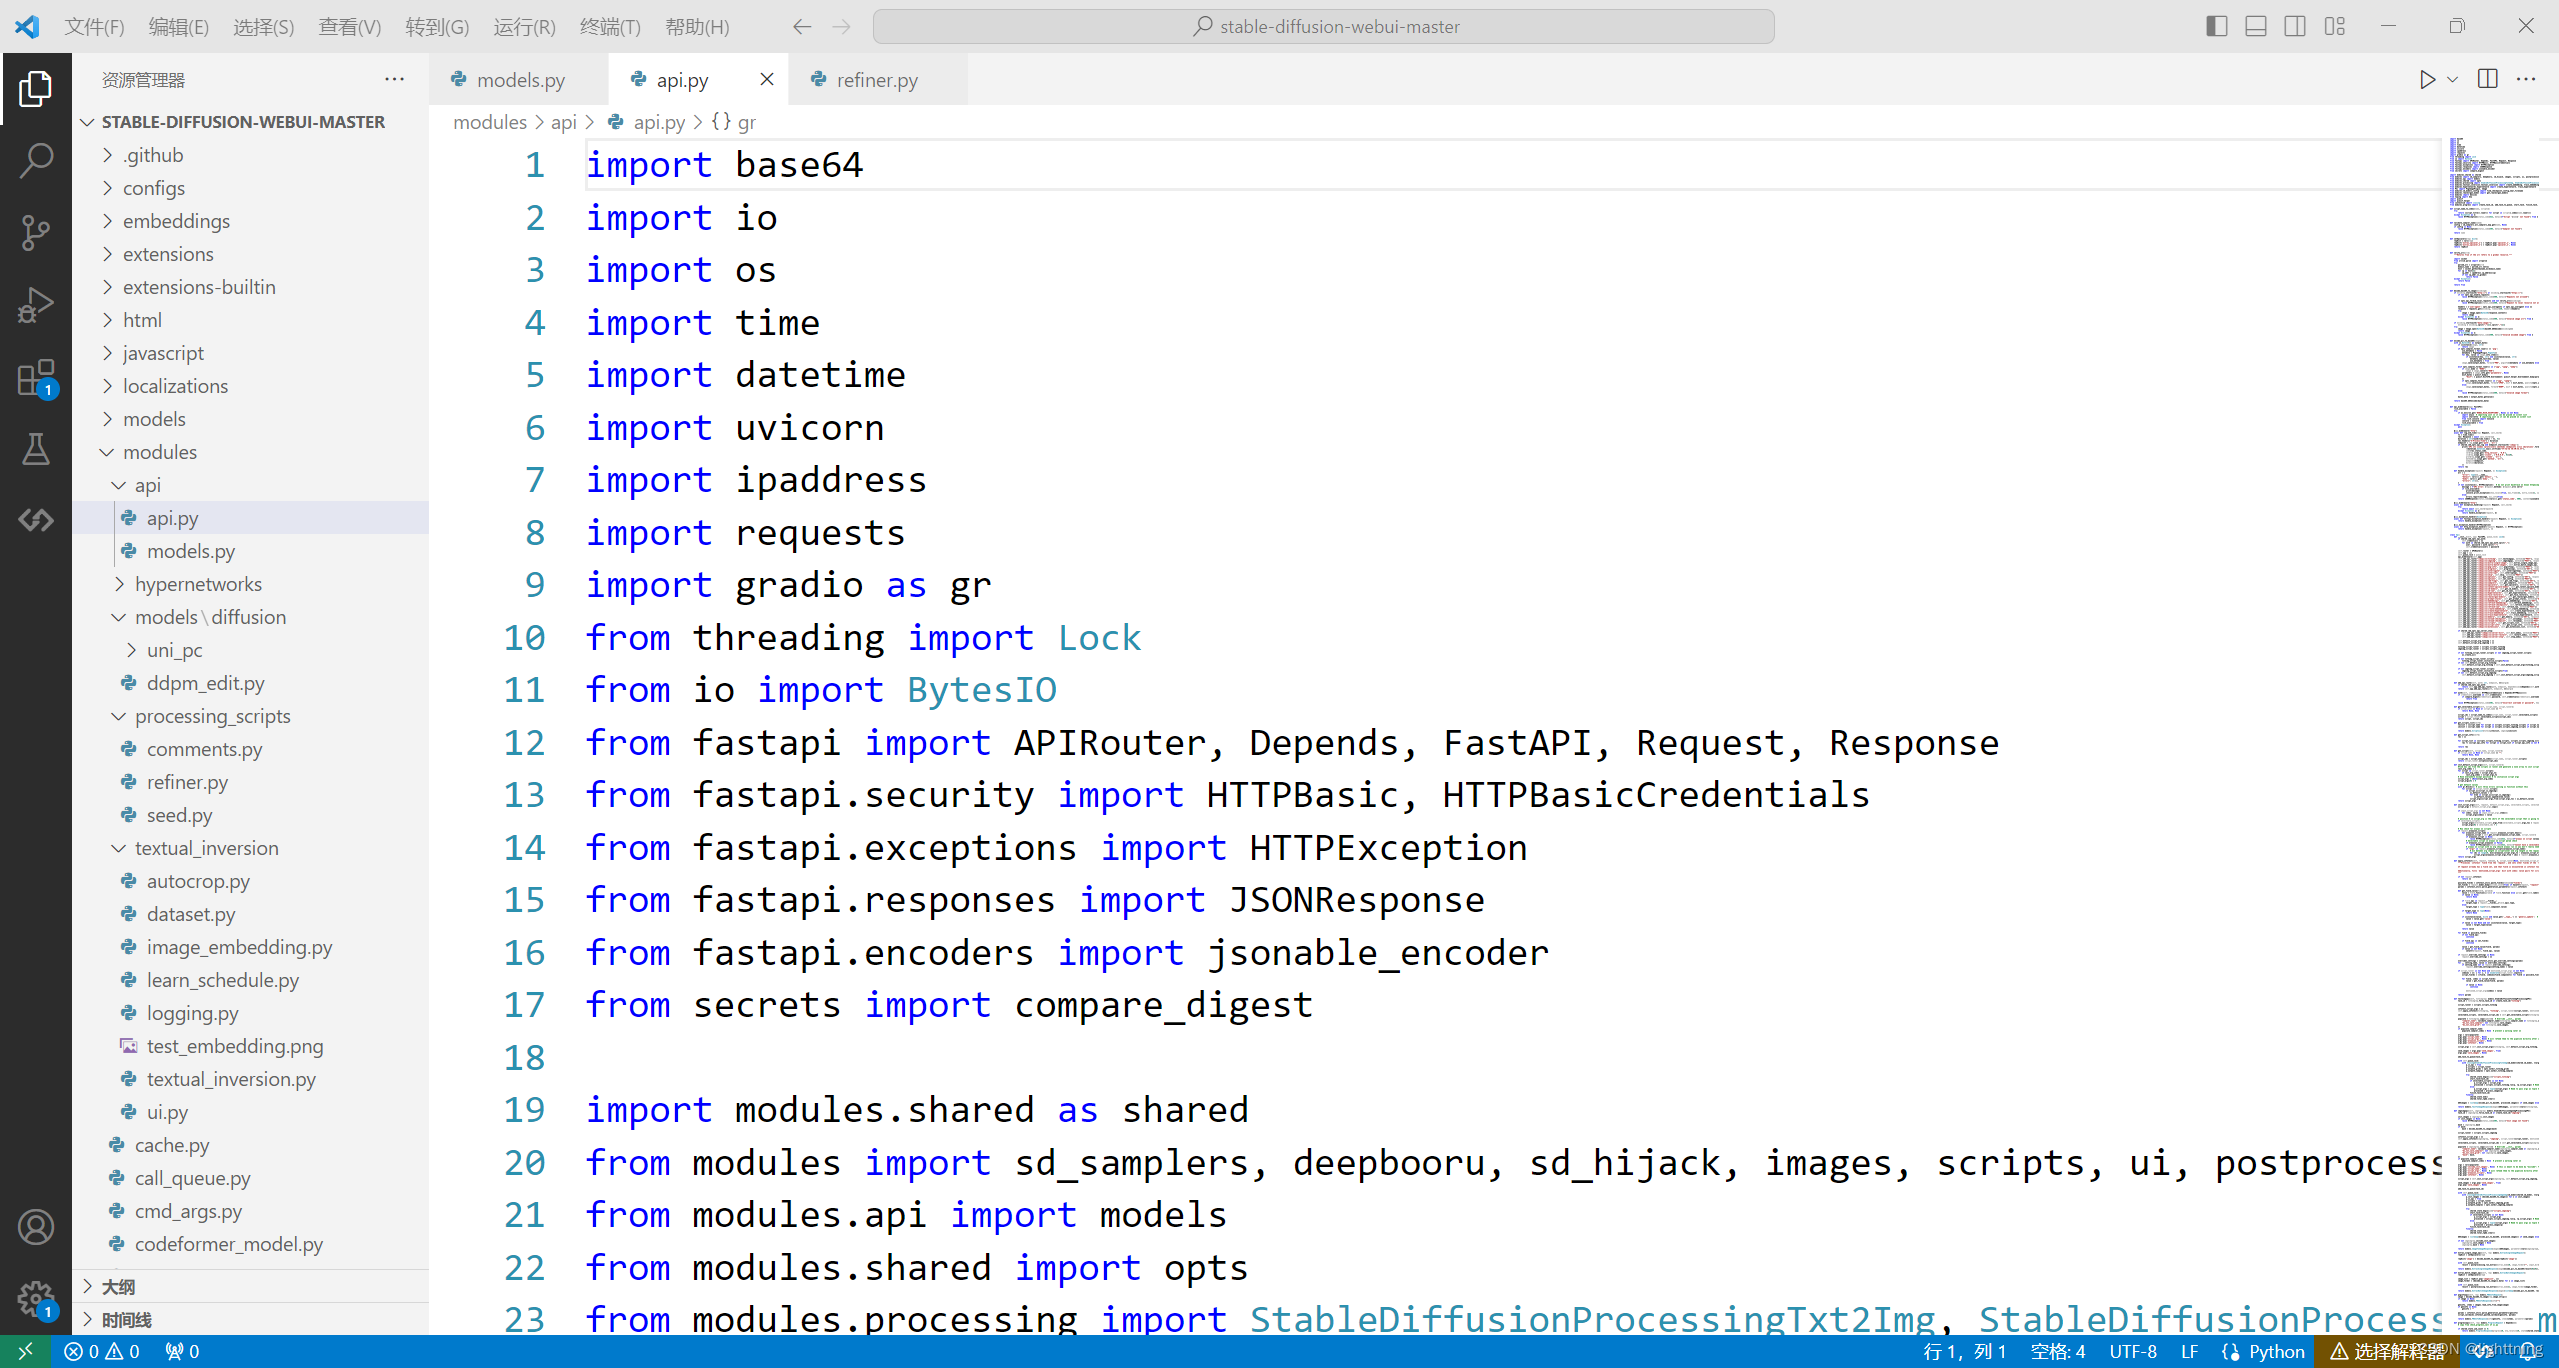
Task: Click UTF-8 encoding in status bar
Action: point(2132,1351)
